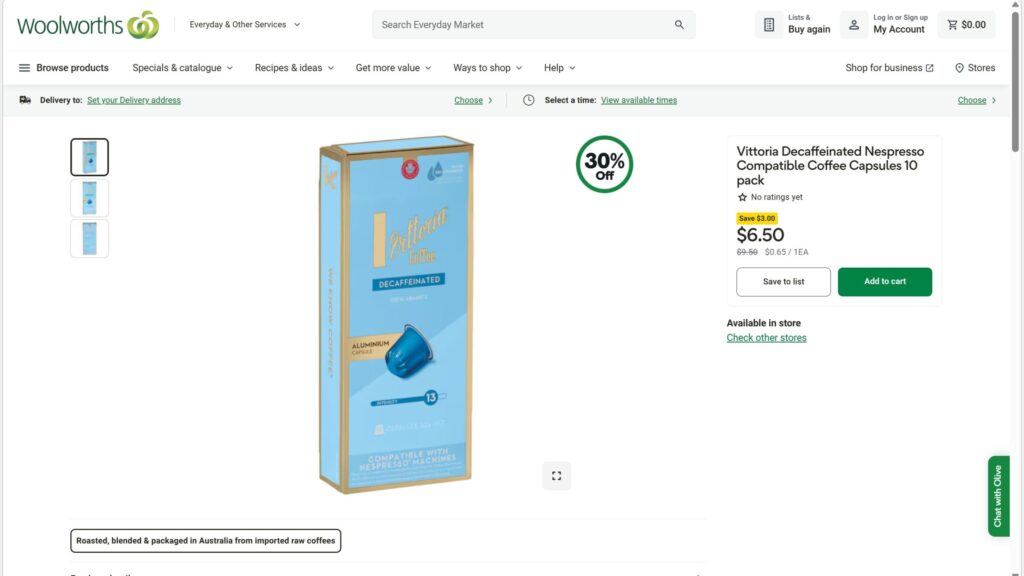Open the Lists & Buy again icon

coord(769,25)
